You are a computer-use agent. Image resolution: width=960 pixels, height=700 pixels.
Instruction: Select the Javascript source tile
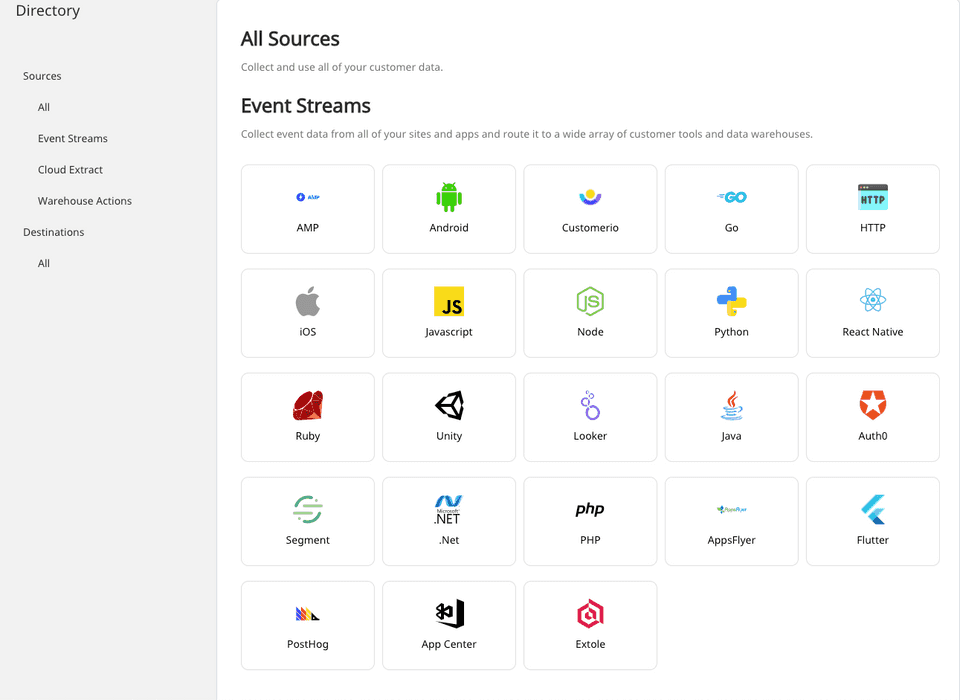pos(448,313)
